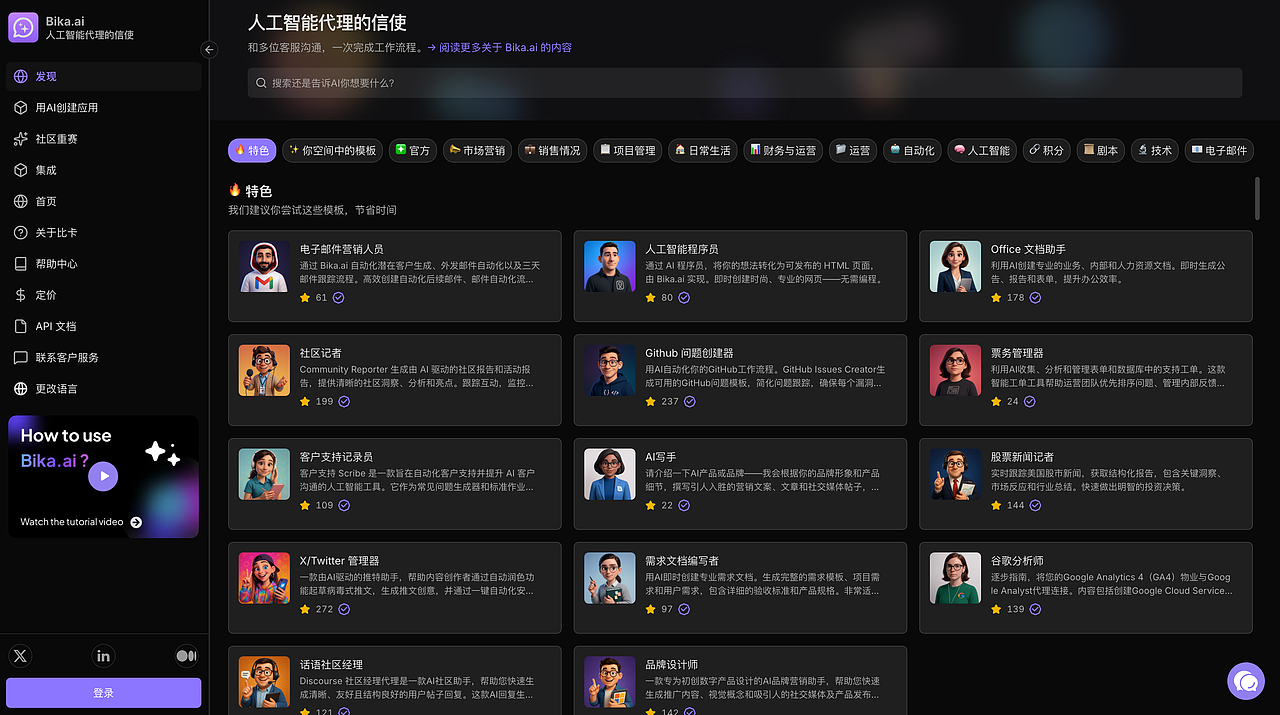Click the 定价 dollar icon

coord(20,295)
